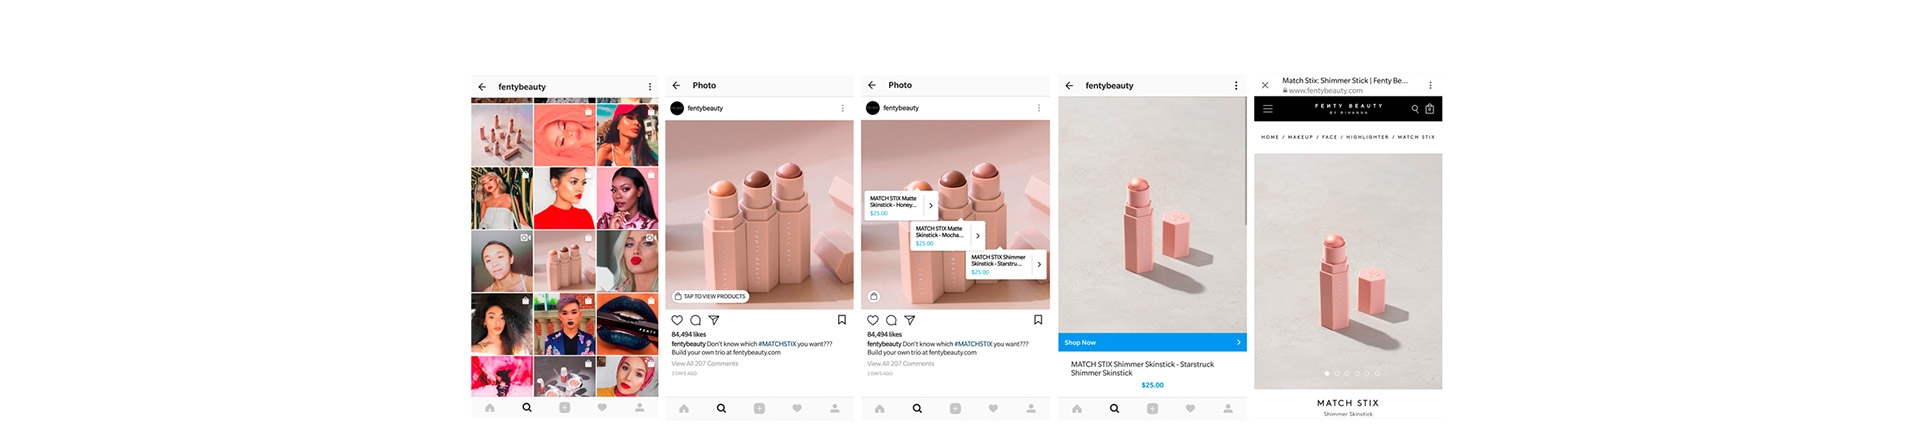1920x428 pixels.
Task: Open options dots on post with product tags
Action: click(1038, 108)
